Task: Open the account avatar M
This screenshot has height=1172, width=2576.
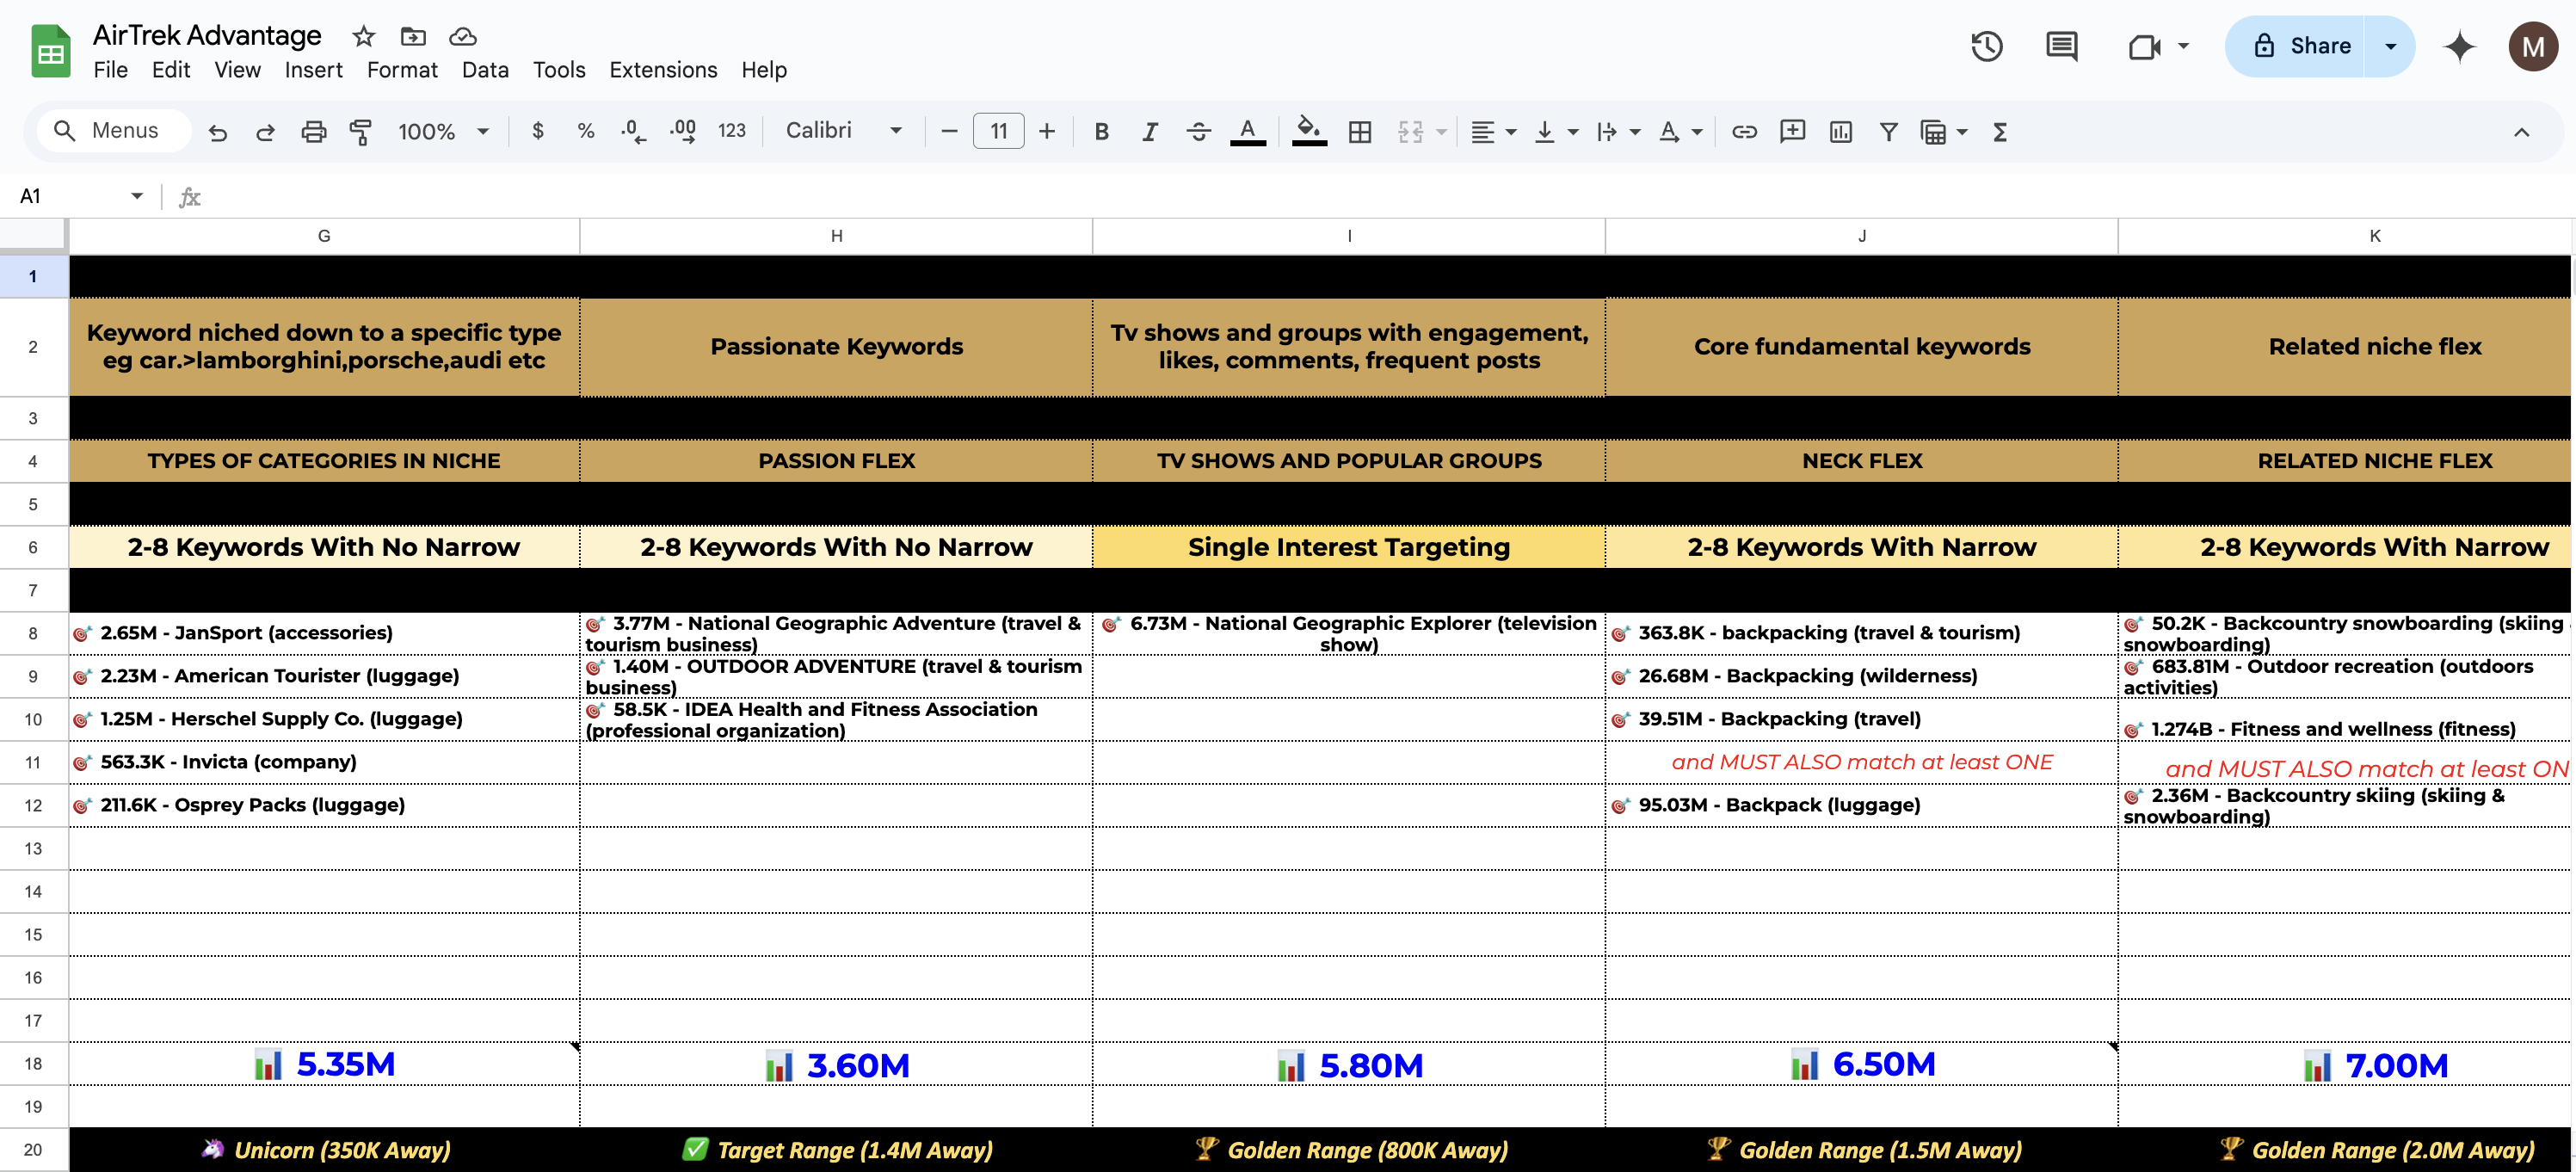Action: pos(2533,47)
